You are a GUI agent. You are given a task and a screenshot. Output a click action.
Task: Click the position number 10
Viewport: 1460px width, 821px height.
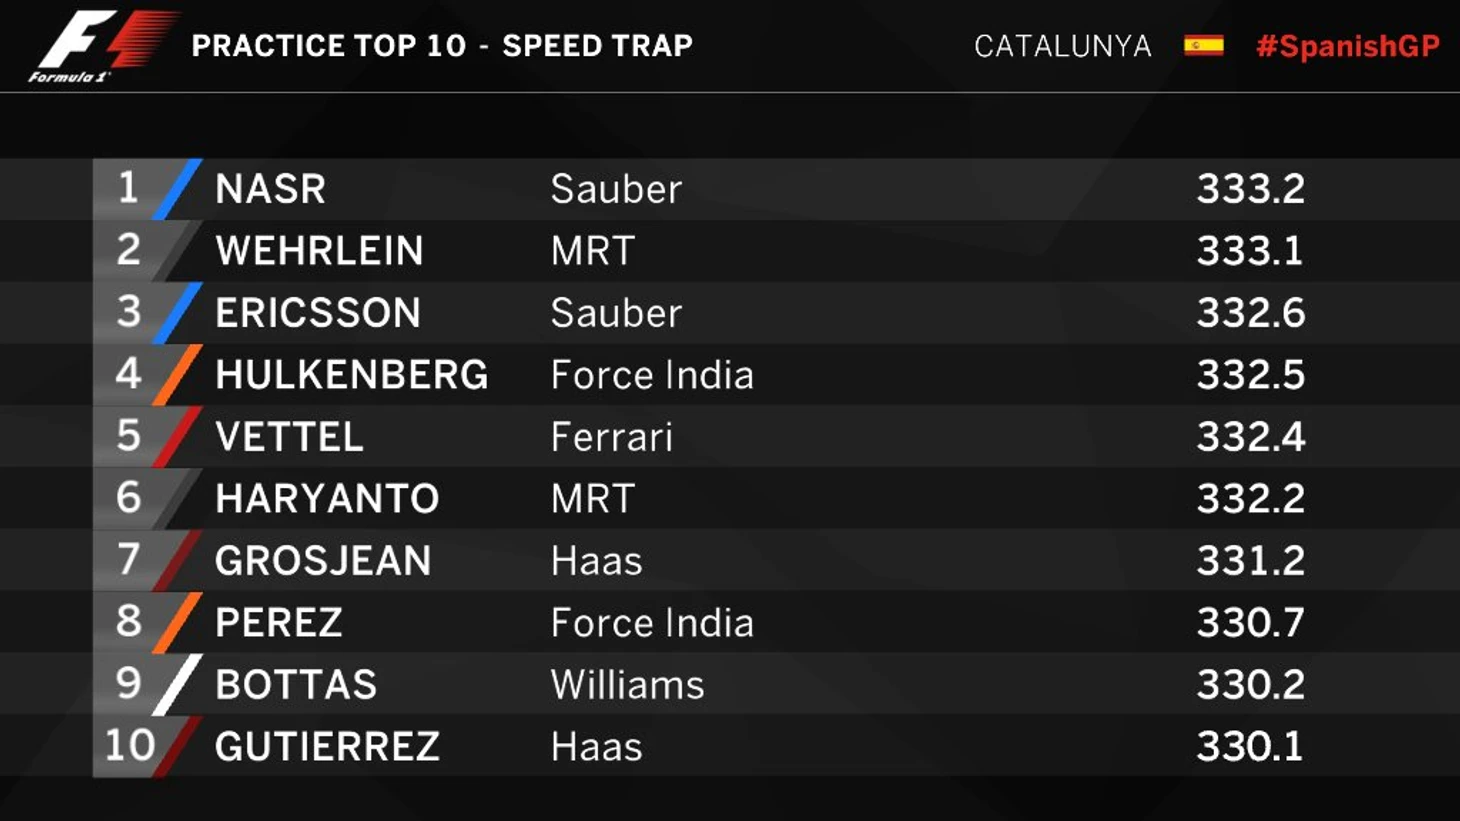[130, 745]
